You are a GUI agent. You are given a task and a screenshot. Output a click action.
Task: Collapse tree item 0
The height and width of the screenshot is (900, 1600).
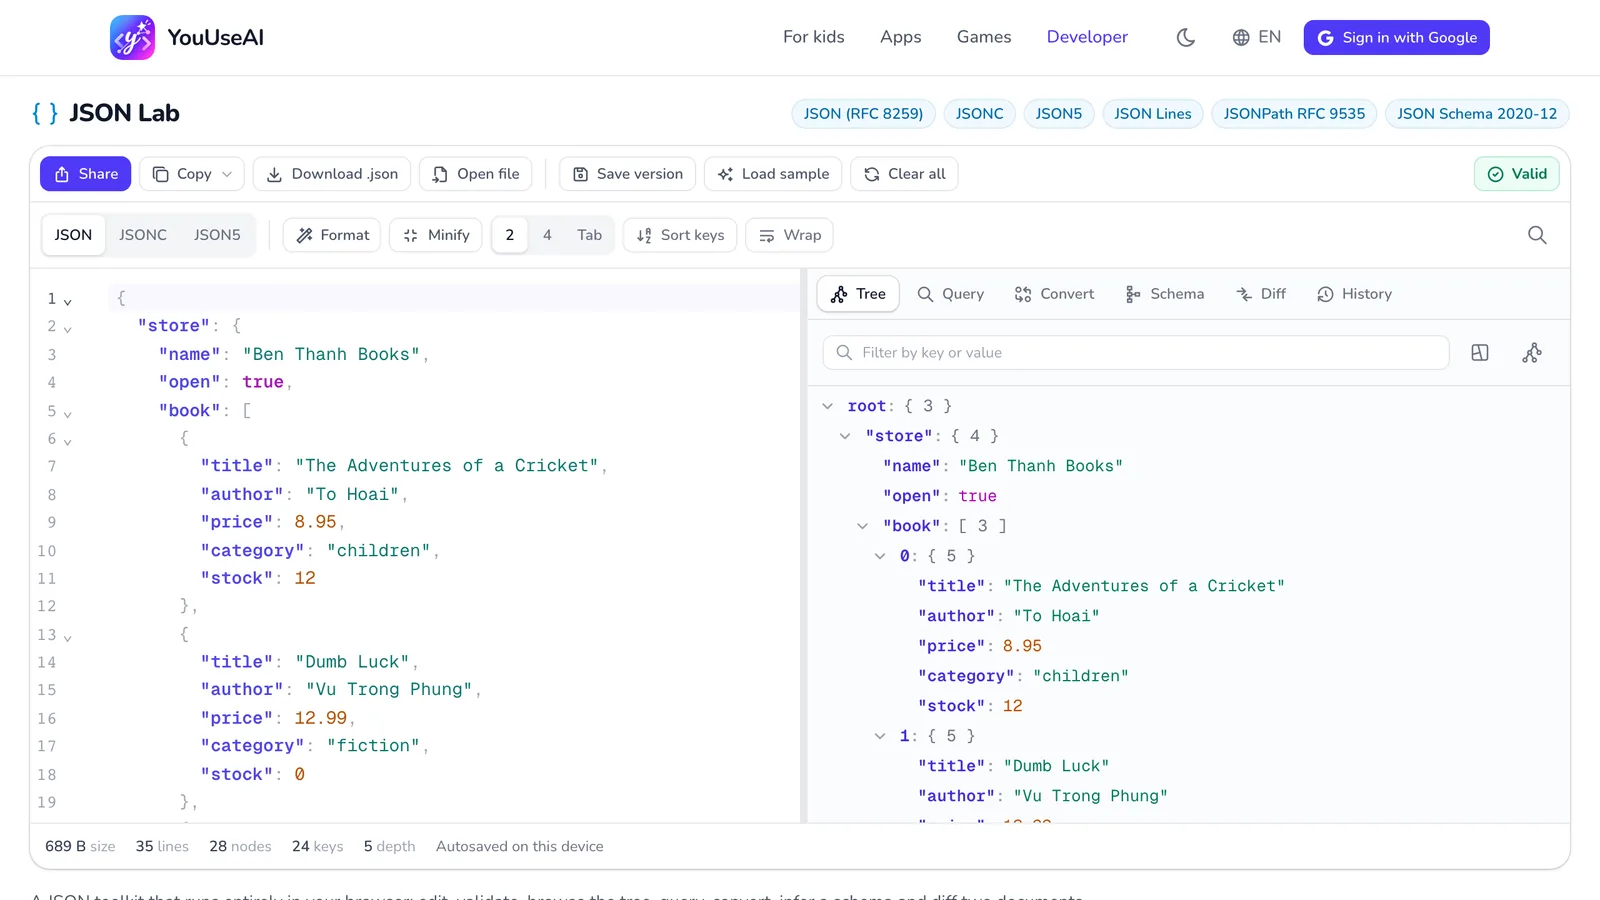point(880,556)
